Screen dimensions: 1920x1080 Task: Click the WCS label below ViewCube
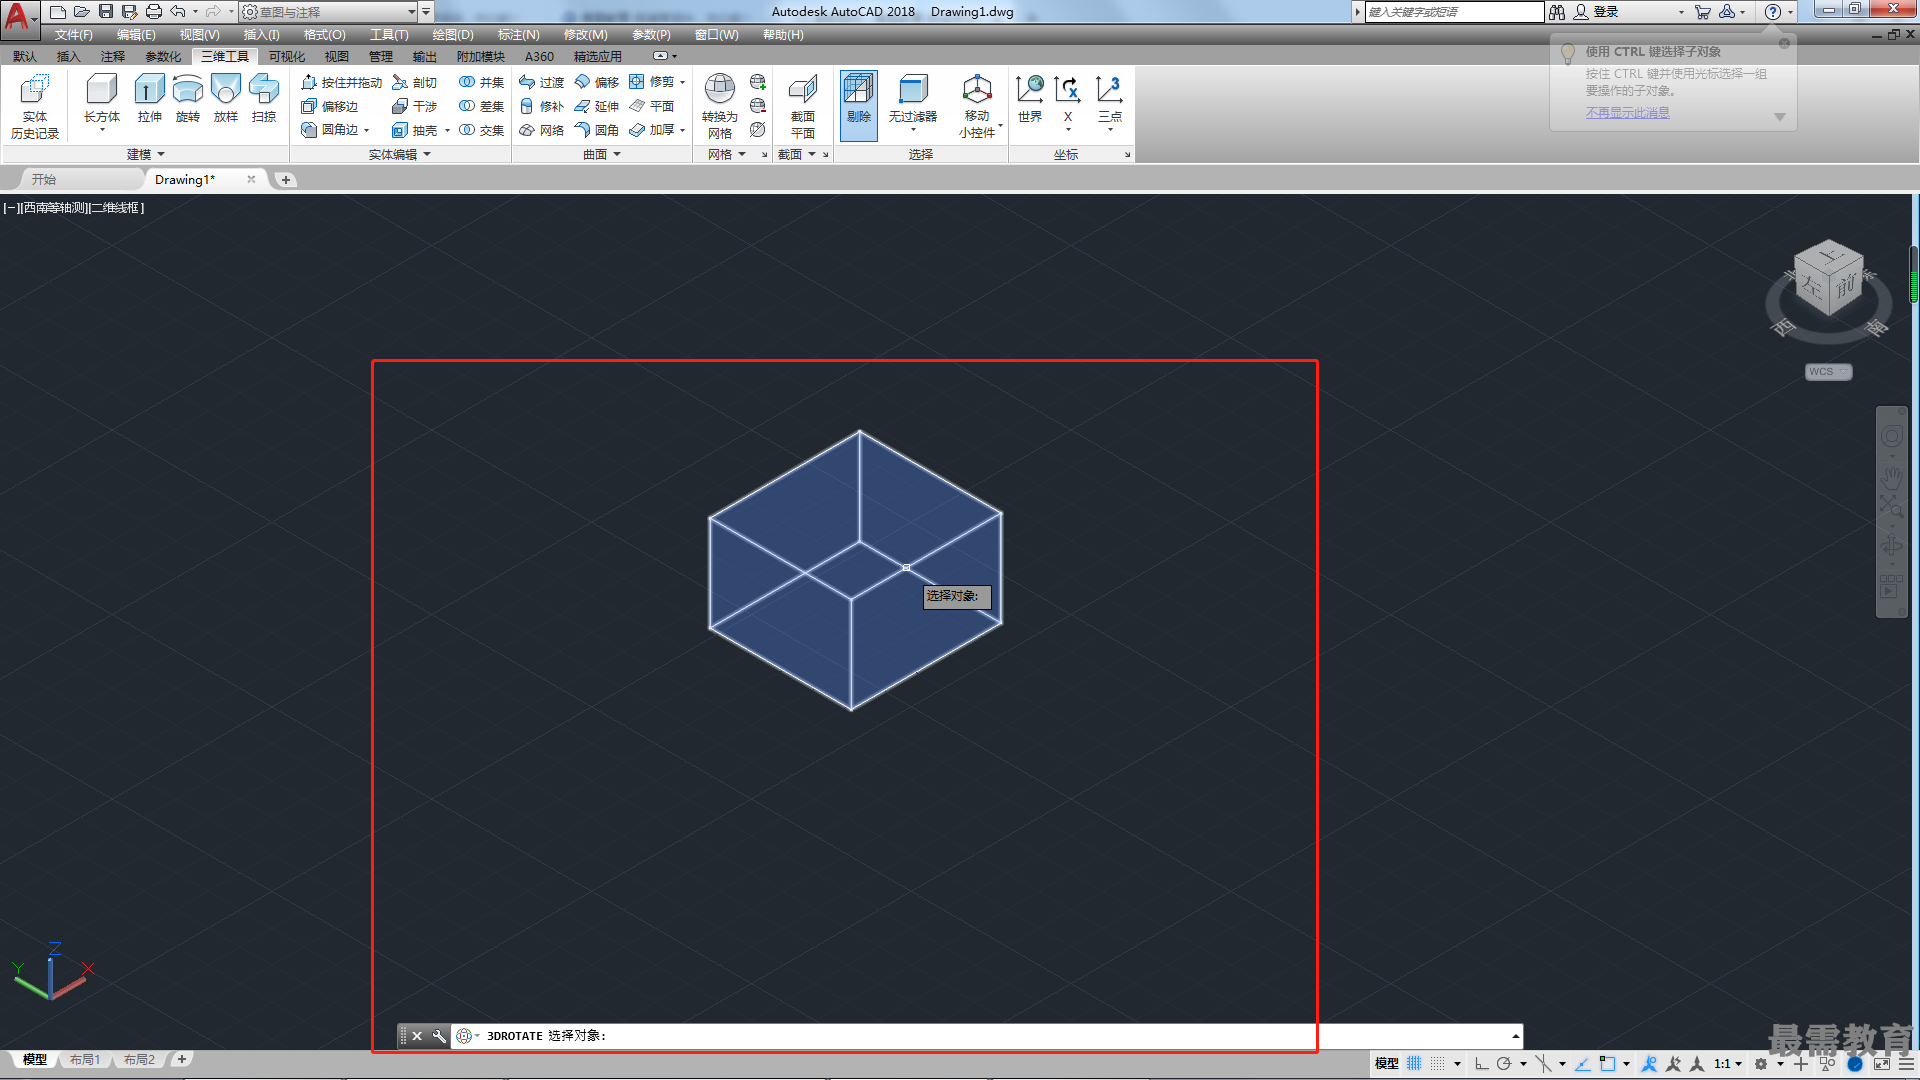click(1828, 372)
